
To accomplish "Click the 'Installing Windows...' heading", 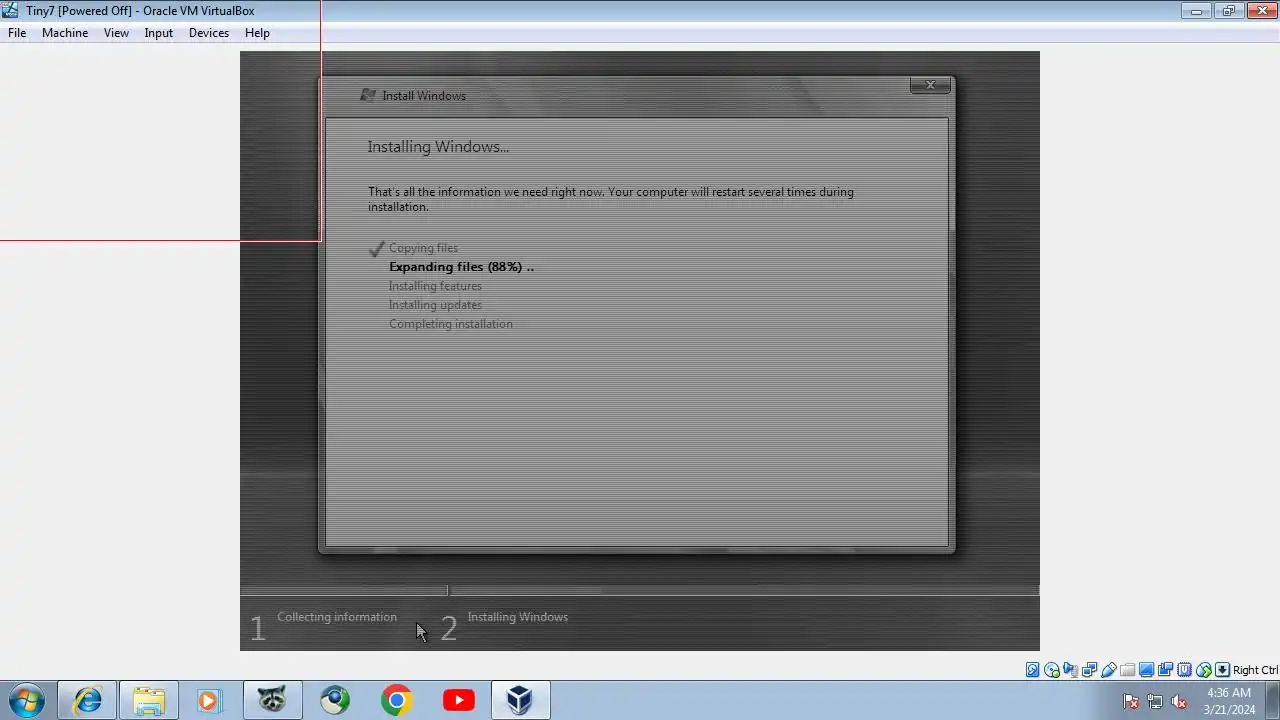I will point(438,147).
